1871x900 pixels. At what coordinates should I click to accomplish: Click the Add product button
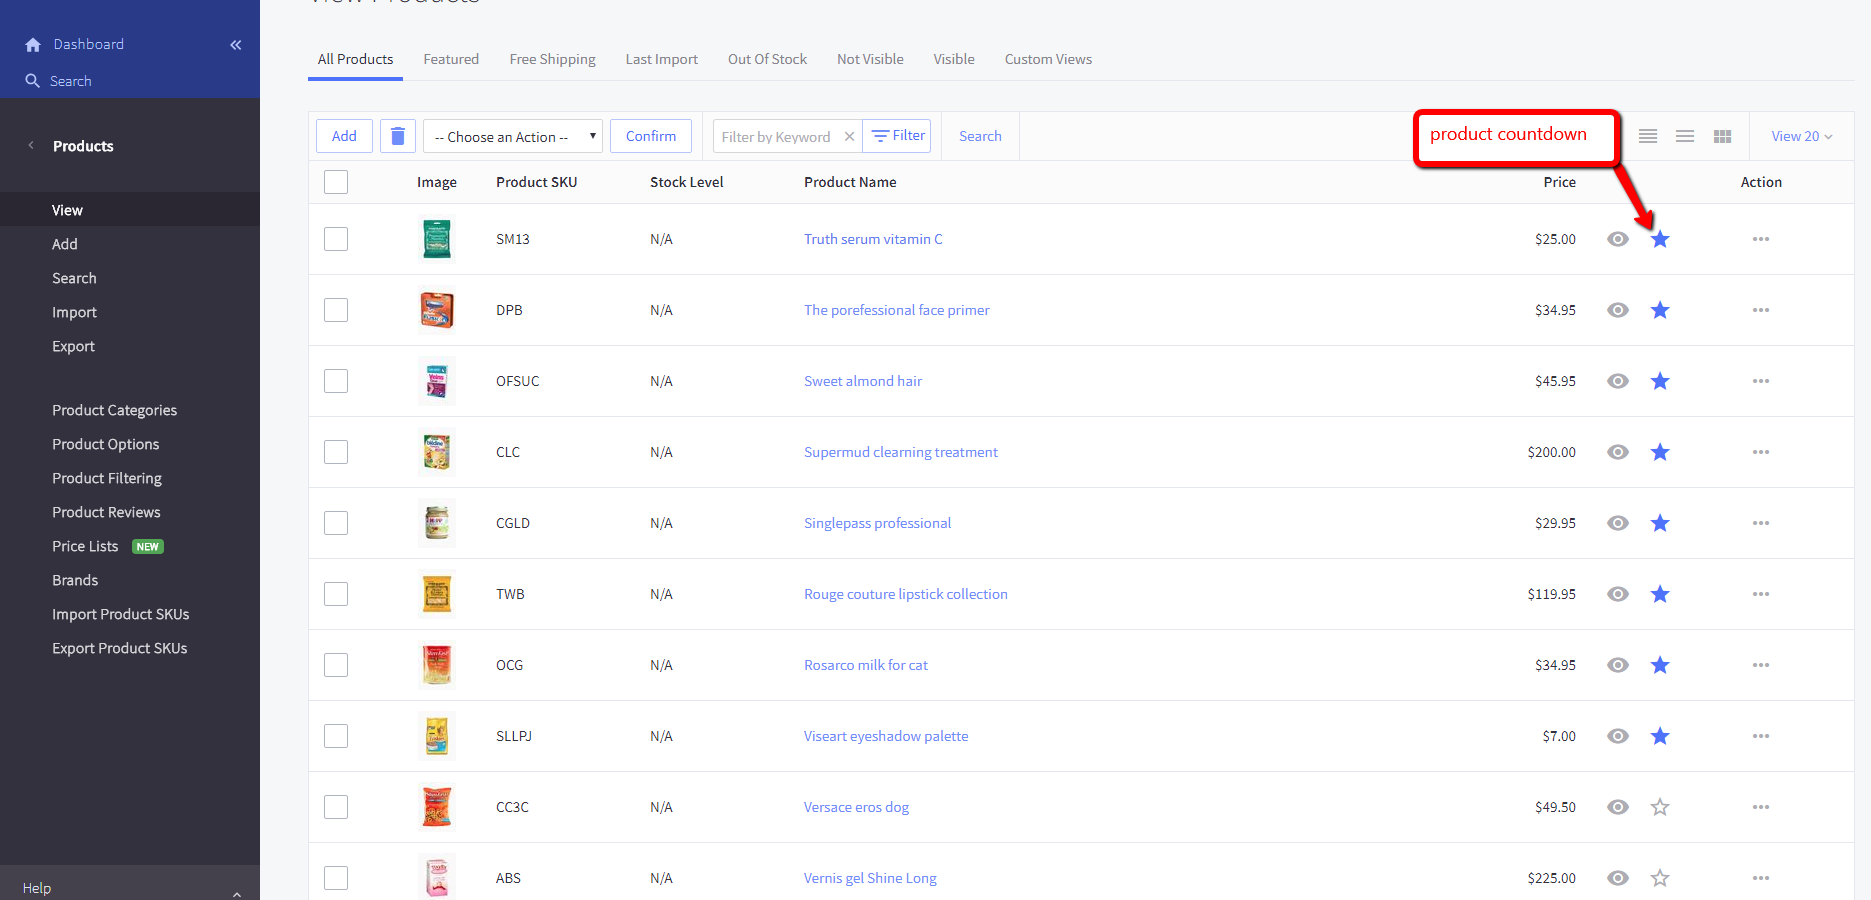tap(344, 136)
